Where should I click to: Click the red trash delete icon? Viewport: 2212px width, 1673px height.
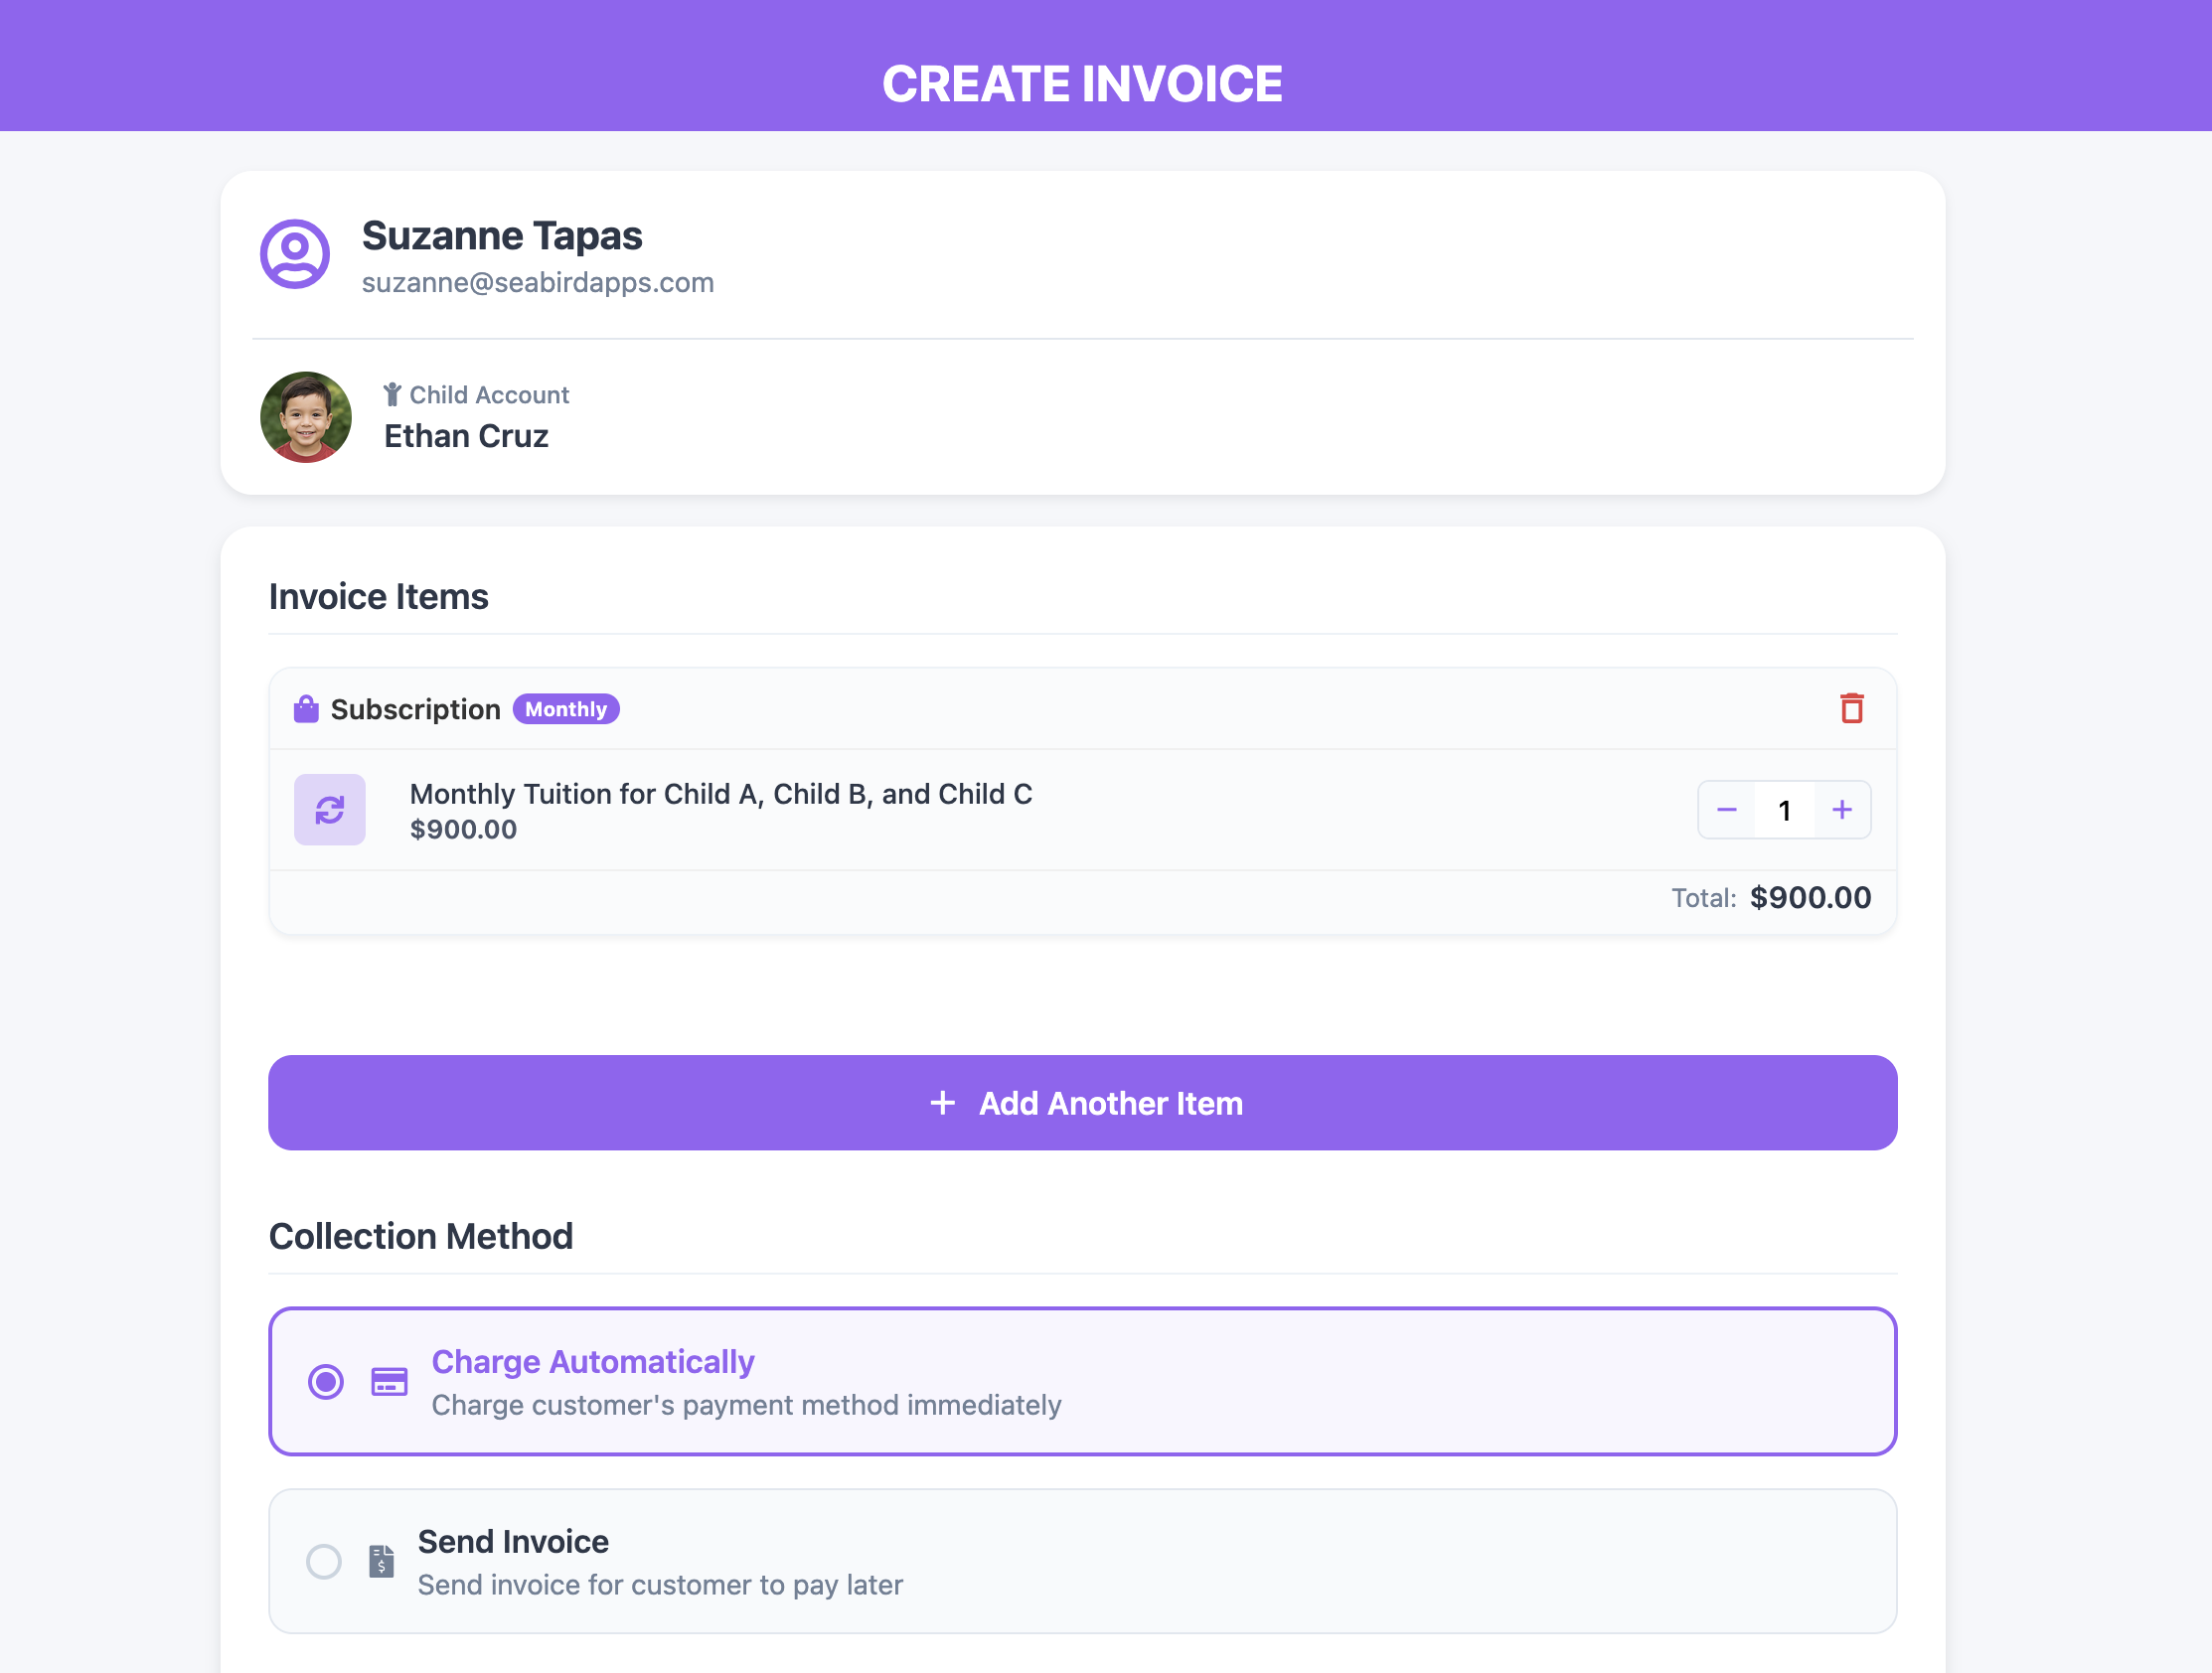1851,708
